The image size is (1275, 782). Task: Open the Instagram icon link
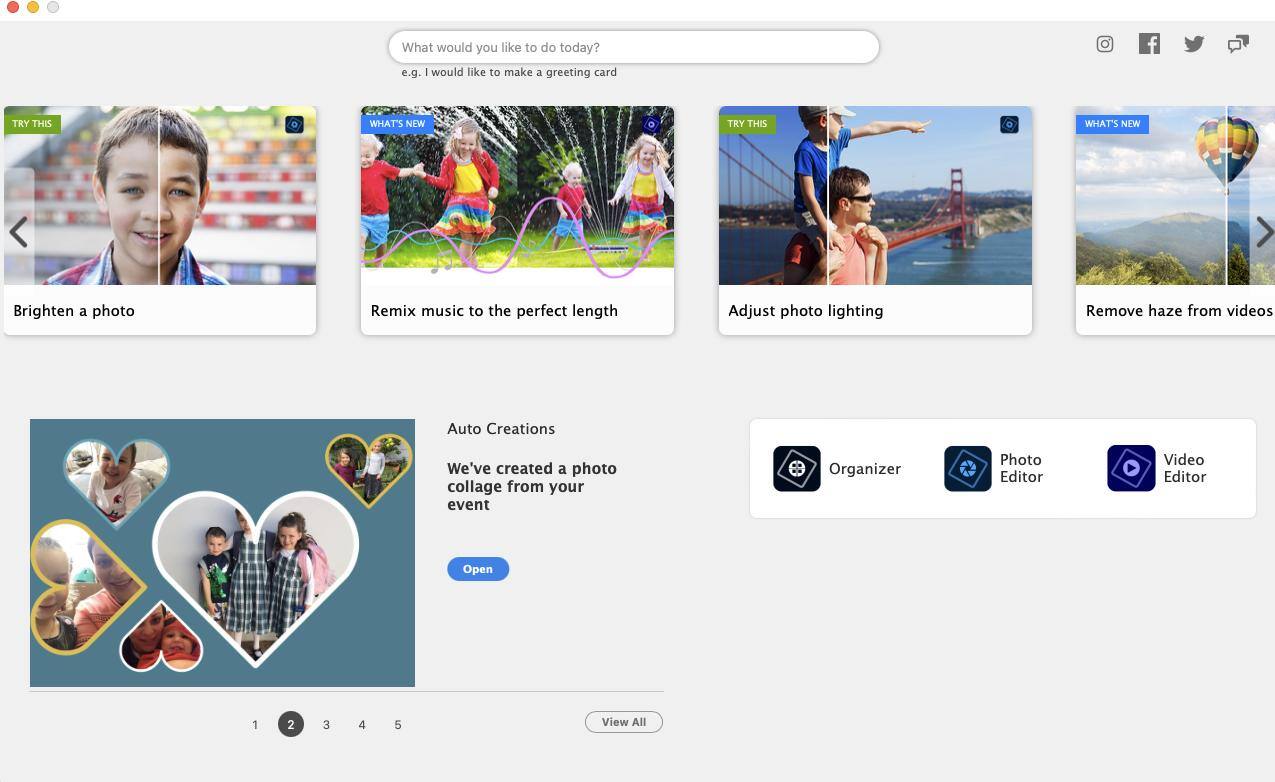1105,44
